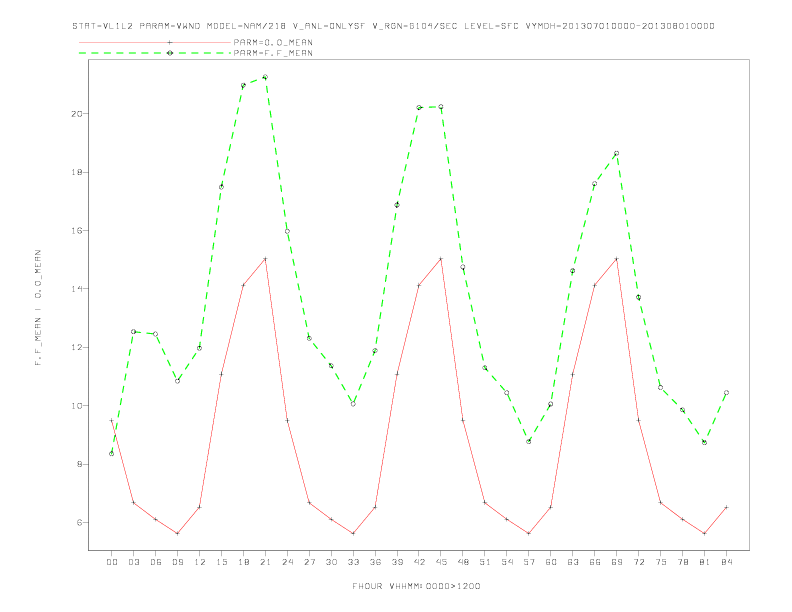The height and width of the screenshot is (612, 792).
Task: Click x-axis forecast hour label 45
Action: click(441, 562)
